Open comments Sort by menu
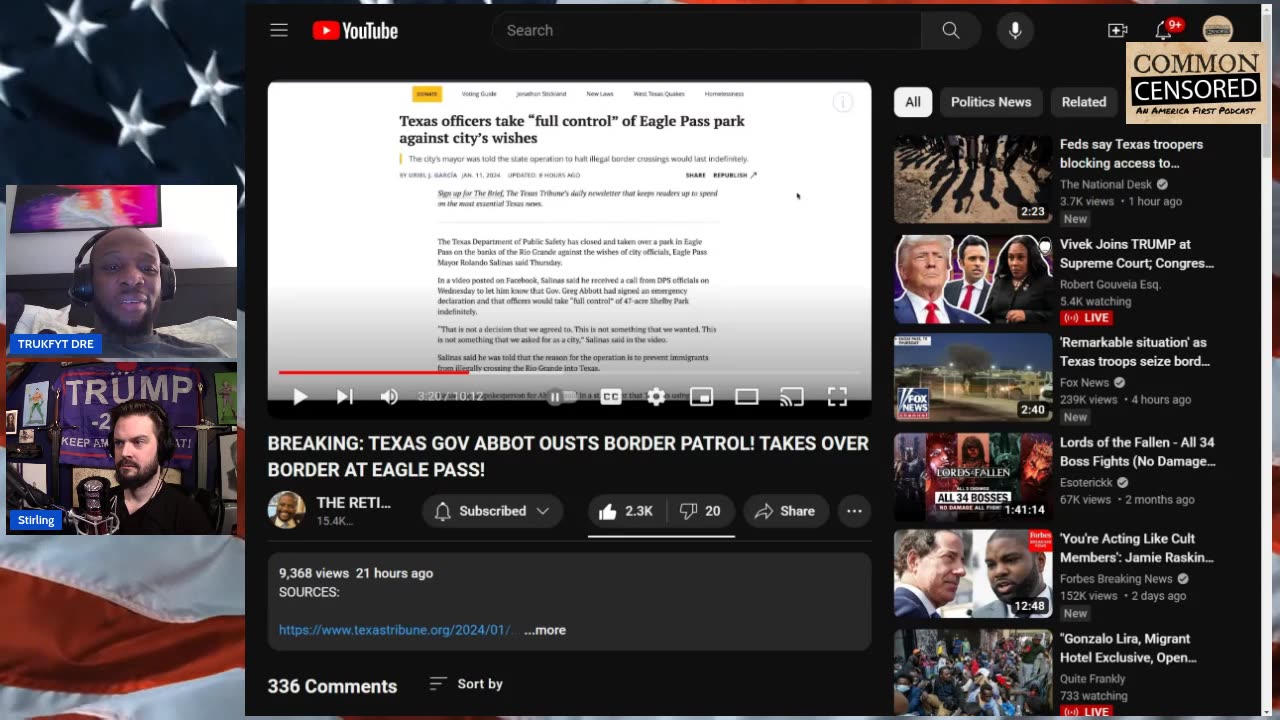The height and width of the screenshot is (720, 1280). tap(466, 684)
